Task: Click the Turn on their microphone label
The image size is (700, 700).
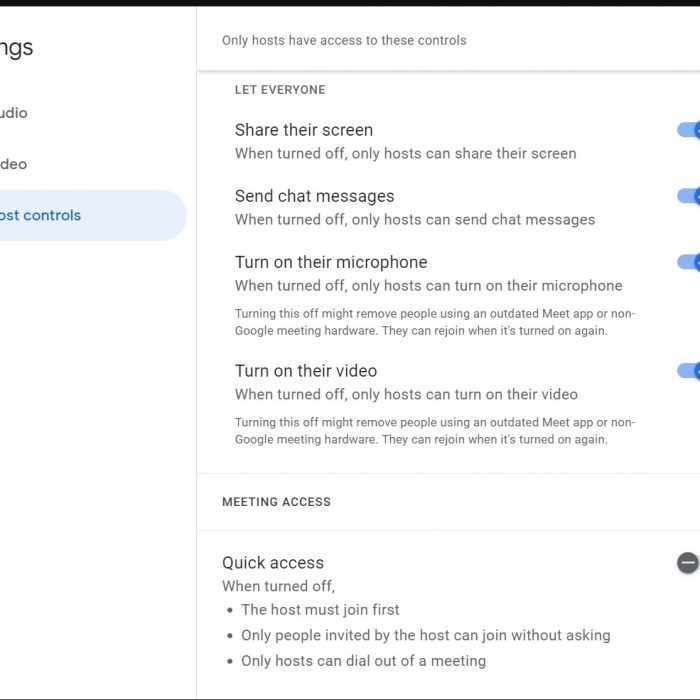Action: tap(331, 262)
